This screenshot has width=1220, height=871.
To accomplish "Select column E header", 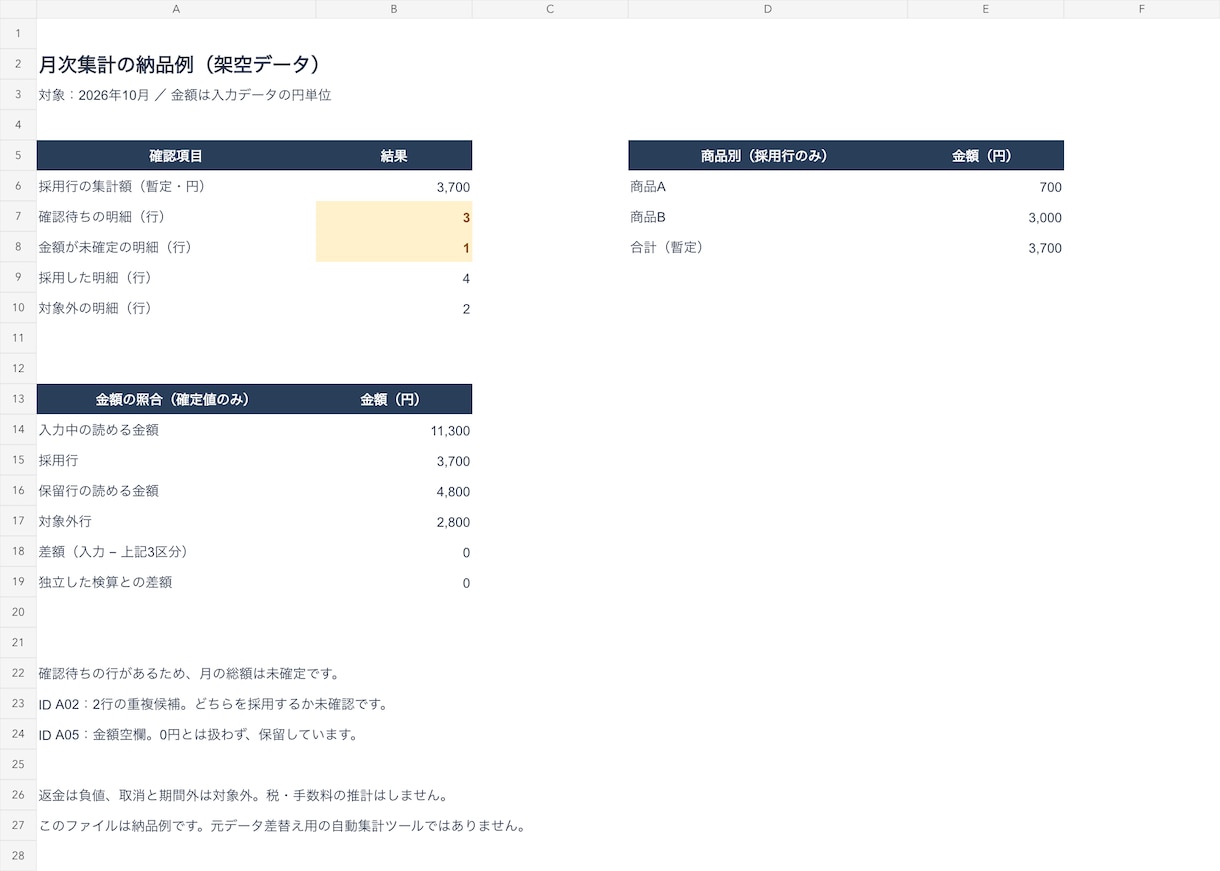I will click(x=986, y=9).
